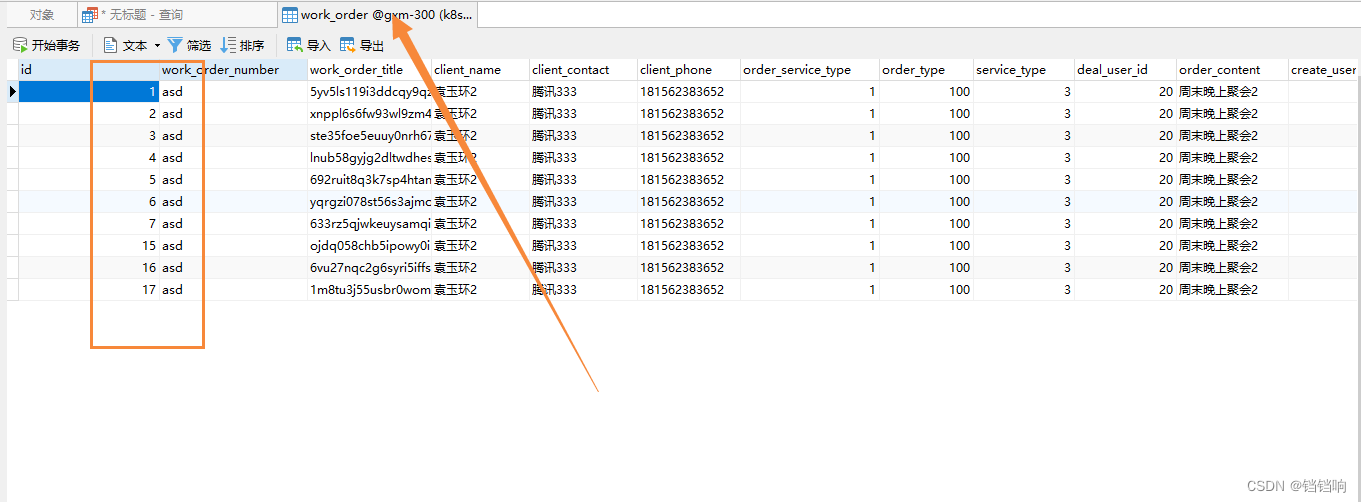Click service_type value 3 in row id 4
This screenshot has width=1361, height=502.
[1024, 157]
